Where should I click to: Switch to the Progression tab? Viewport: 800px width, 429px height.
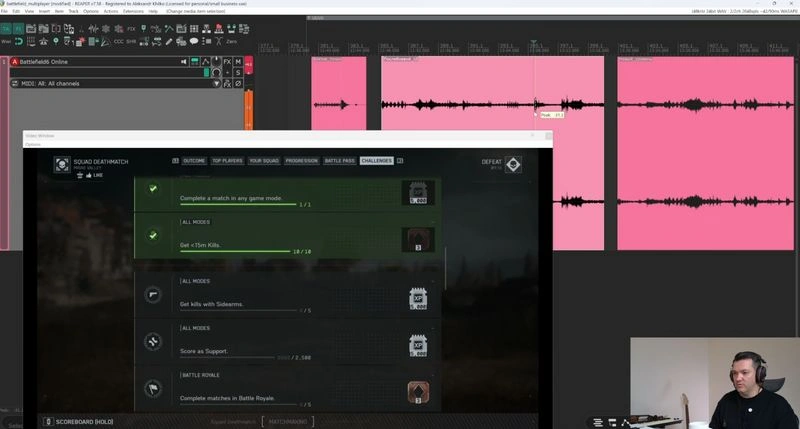point(302,161)
